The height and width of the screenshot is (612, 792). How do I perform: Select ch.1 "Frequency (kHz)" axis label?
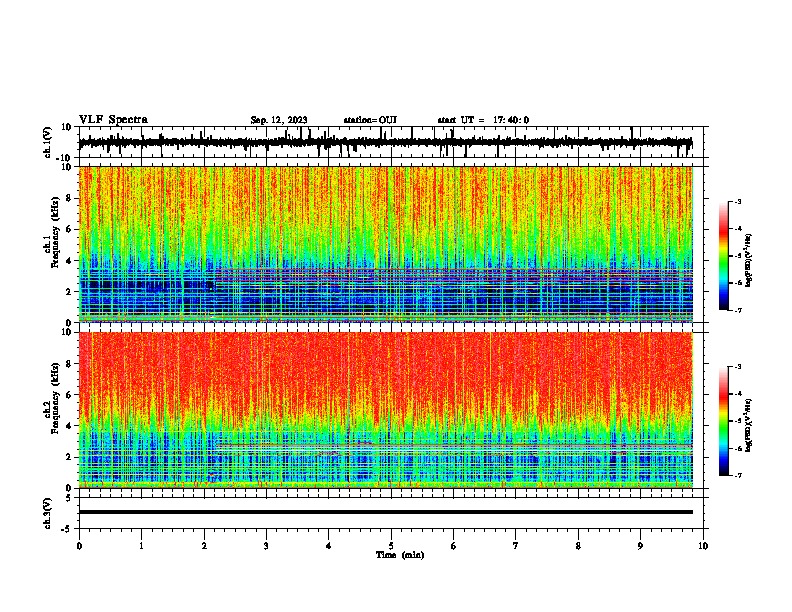tap(55, 232)
